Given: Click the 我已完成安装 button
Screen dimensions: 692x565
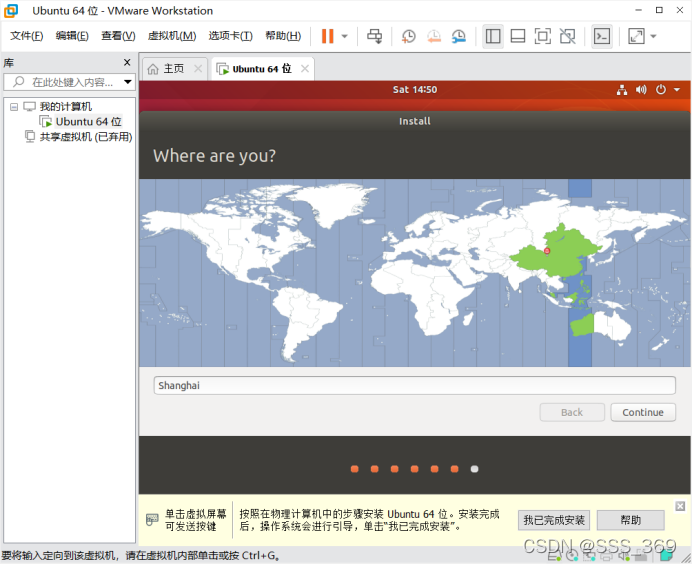Looking at the screenshot, I should tap(554, 520).
